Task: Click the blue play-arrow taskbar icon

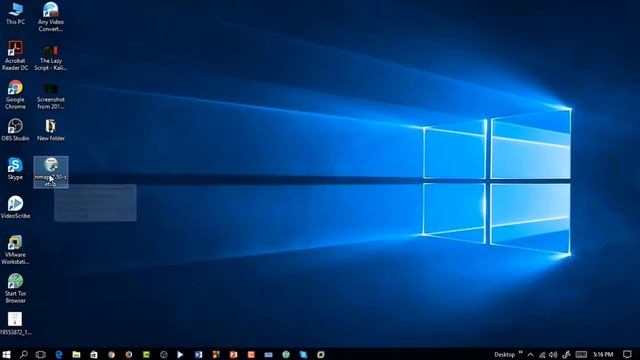Action: tap(180, 354)
